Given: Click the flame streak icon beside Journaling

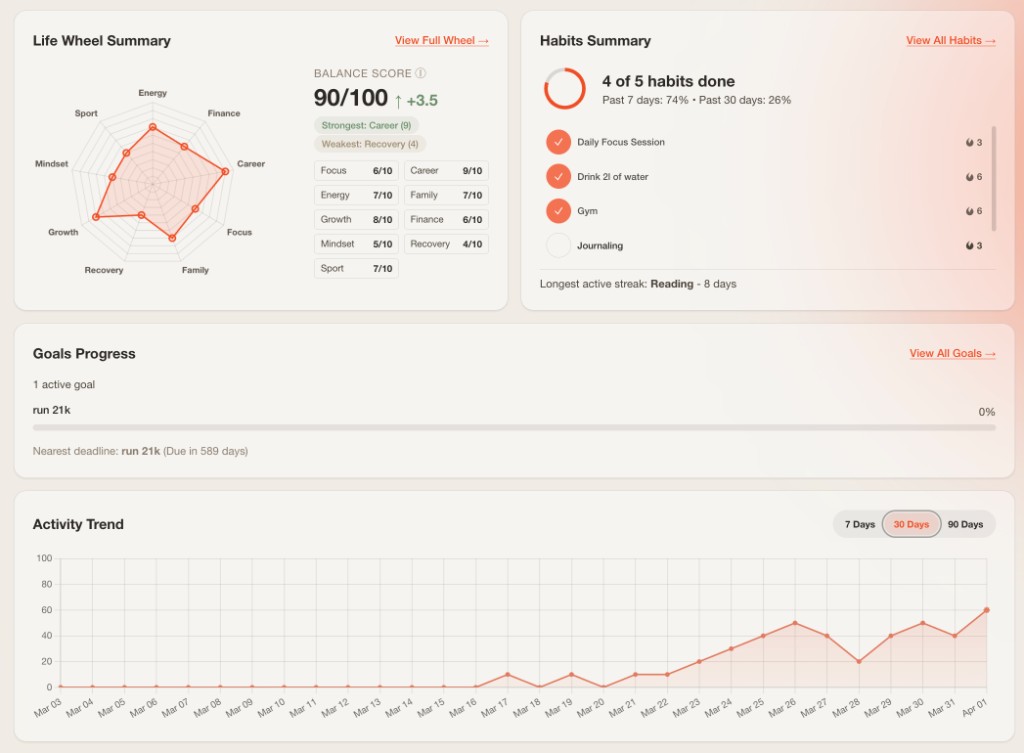Looking at the screenshot, I should [x=969, y=246].
